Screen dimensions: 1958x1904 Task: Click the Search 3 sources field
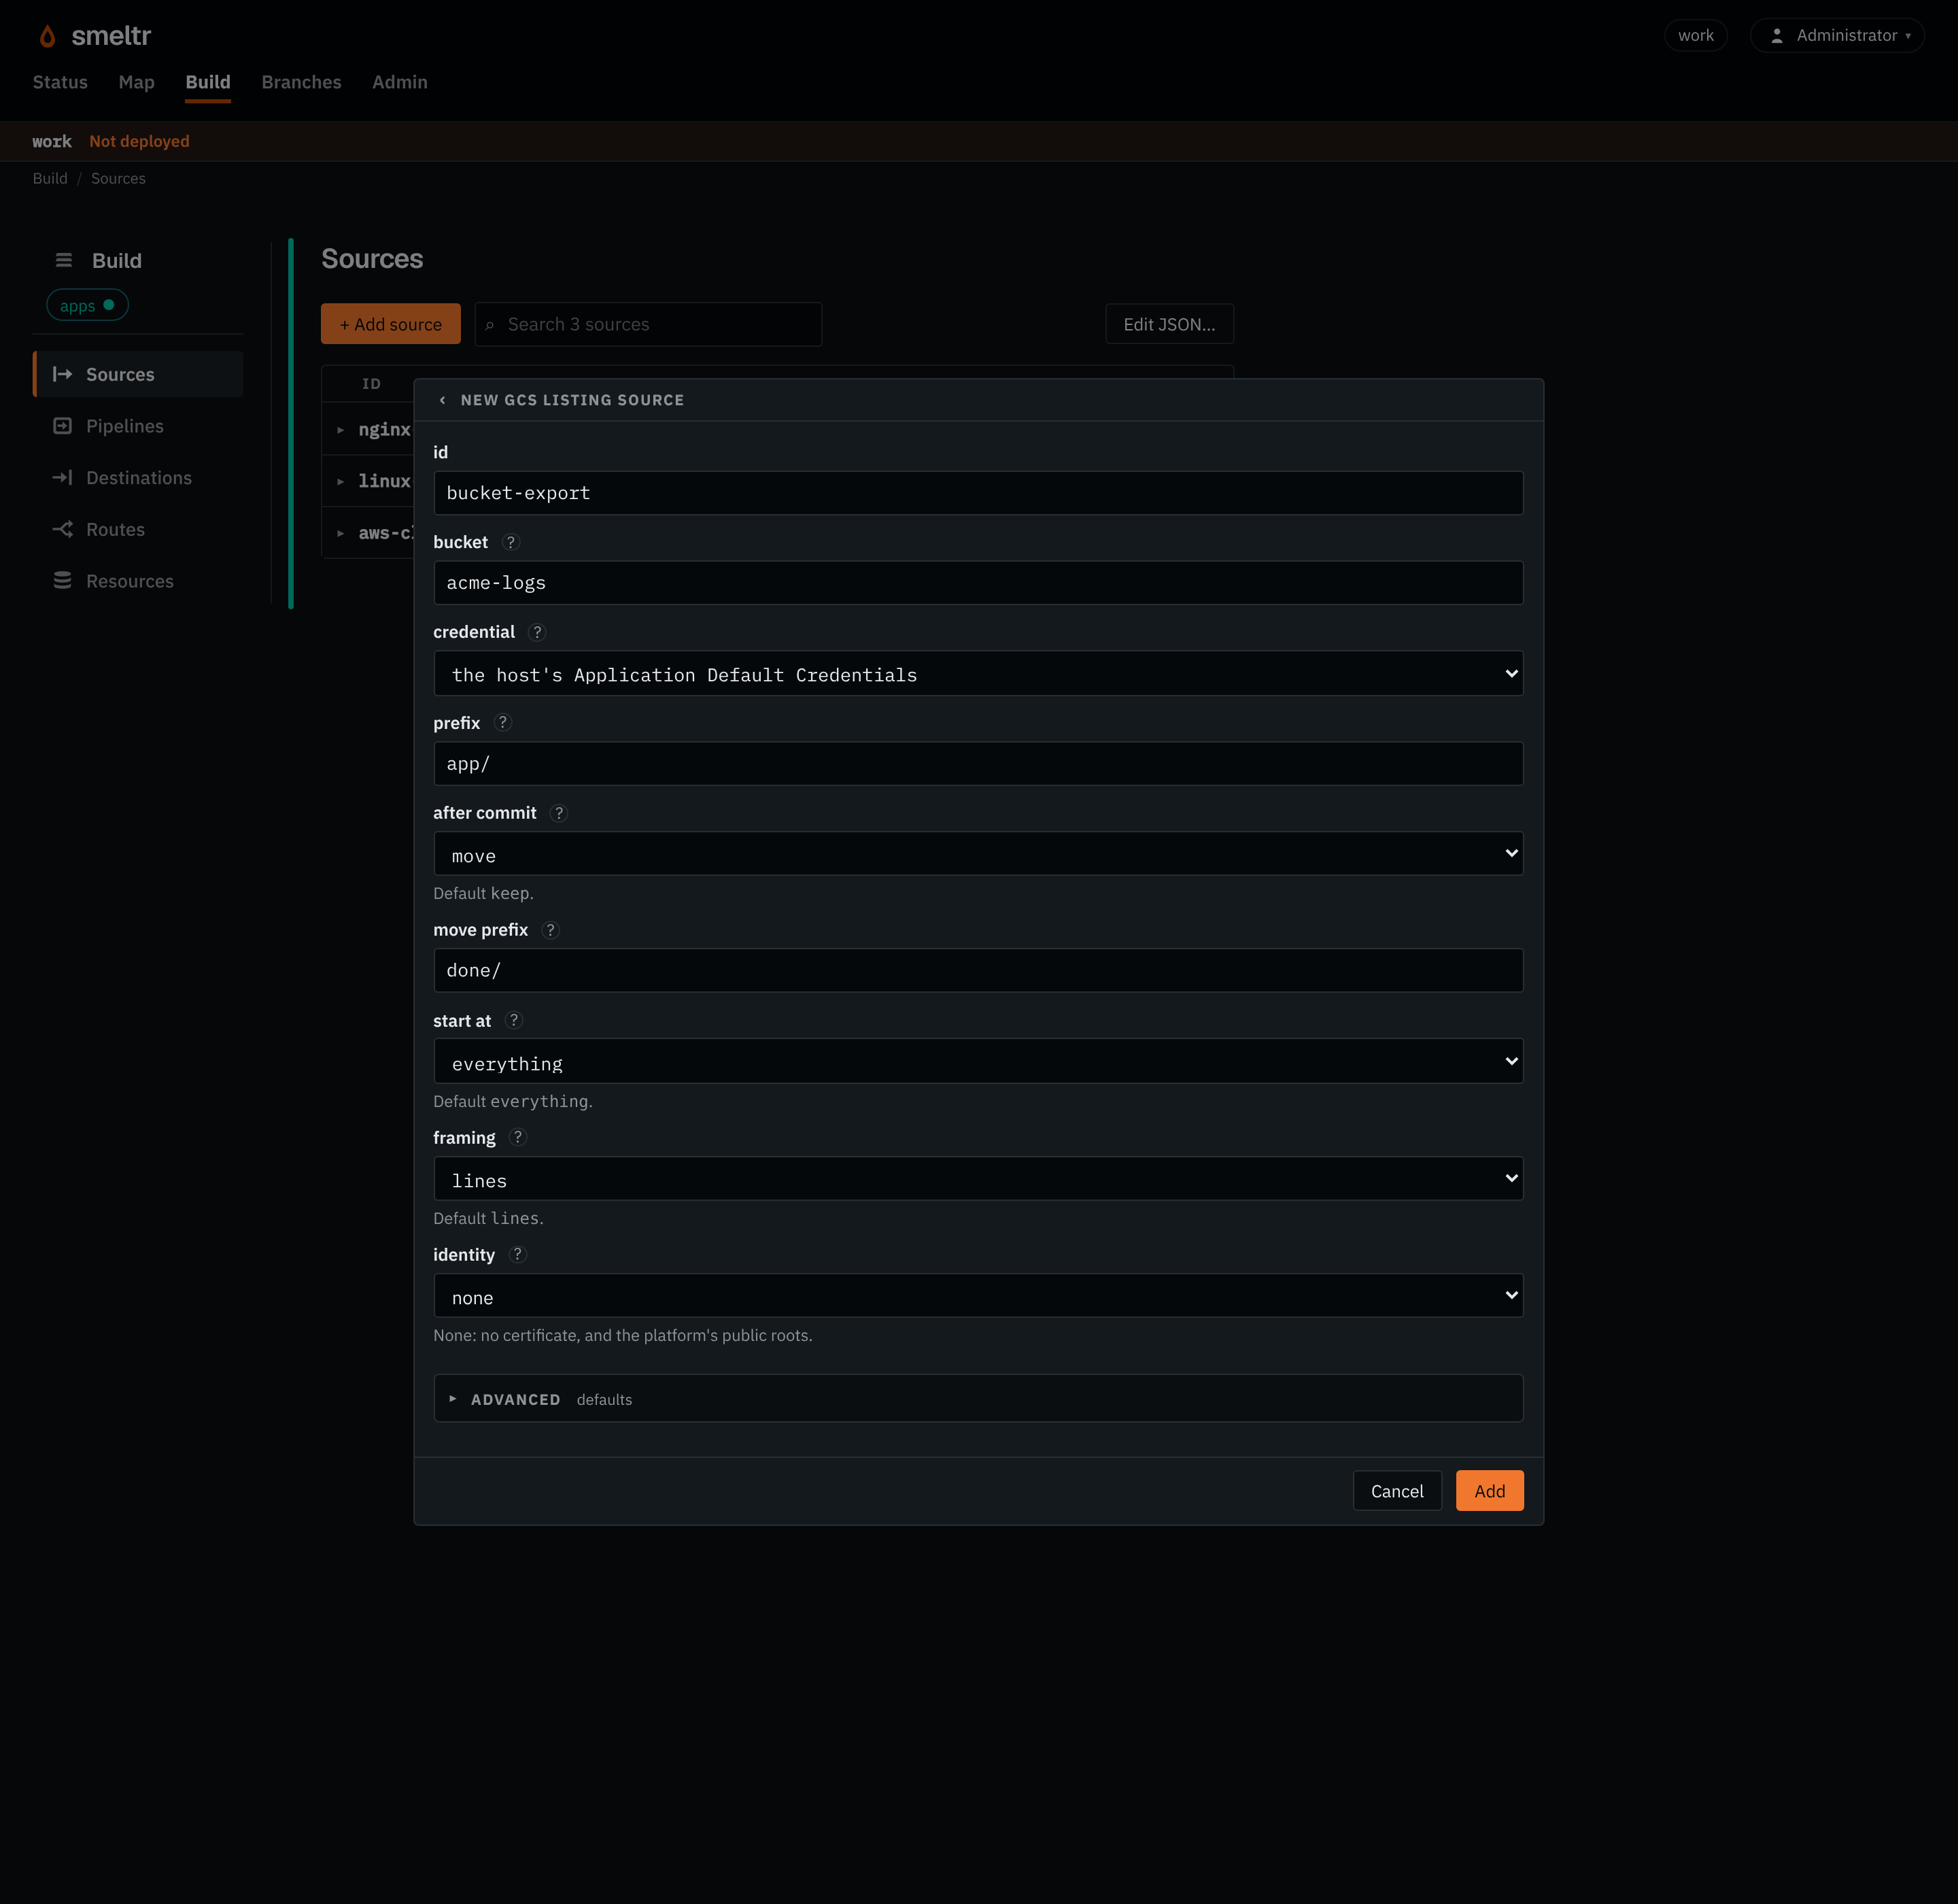coord(648,324)
